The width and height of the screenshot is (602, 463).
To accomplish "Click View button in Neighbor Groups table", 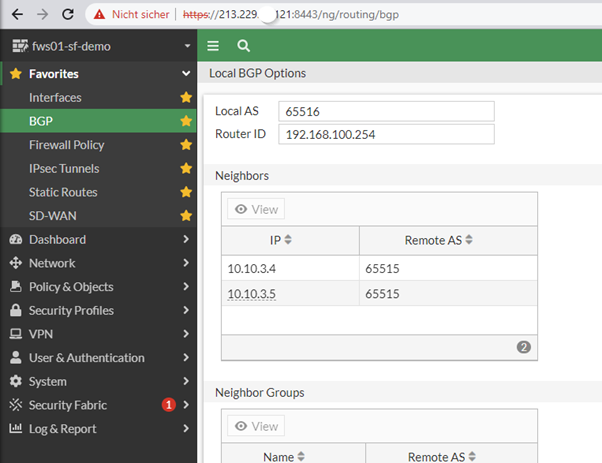I will [256, 426].
